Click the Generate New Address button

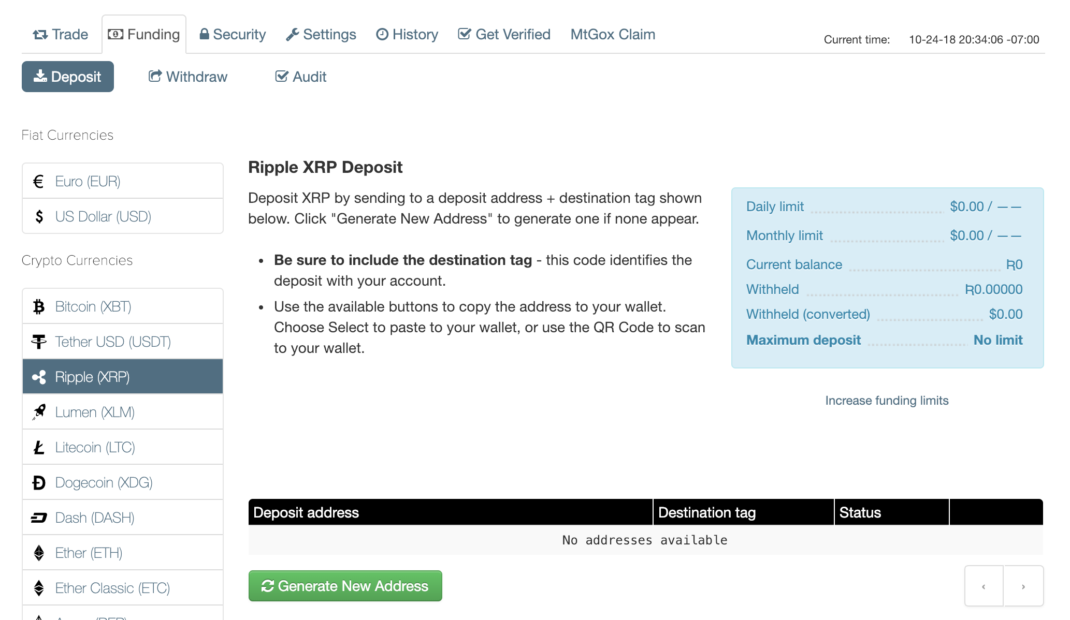click(x=345, y=586)
